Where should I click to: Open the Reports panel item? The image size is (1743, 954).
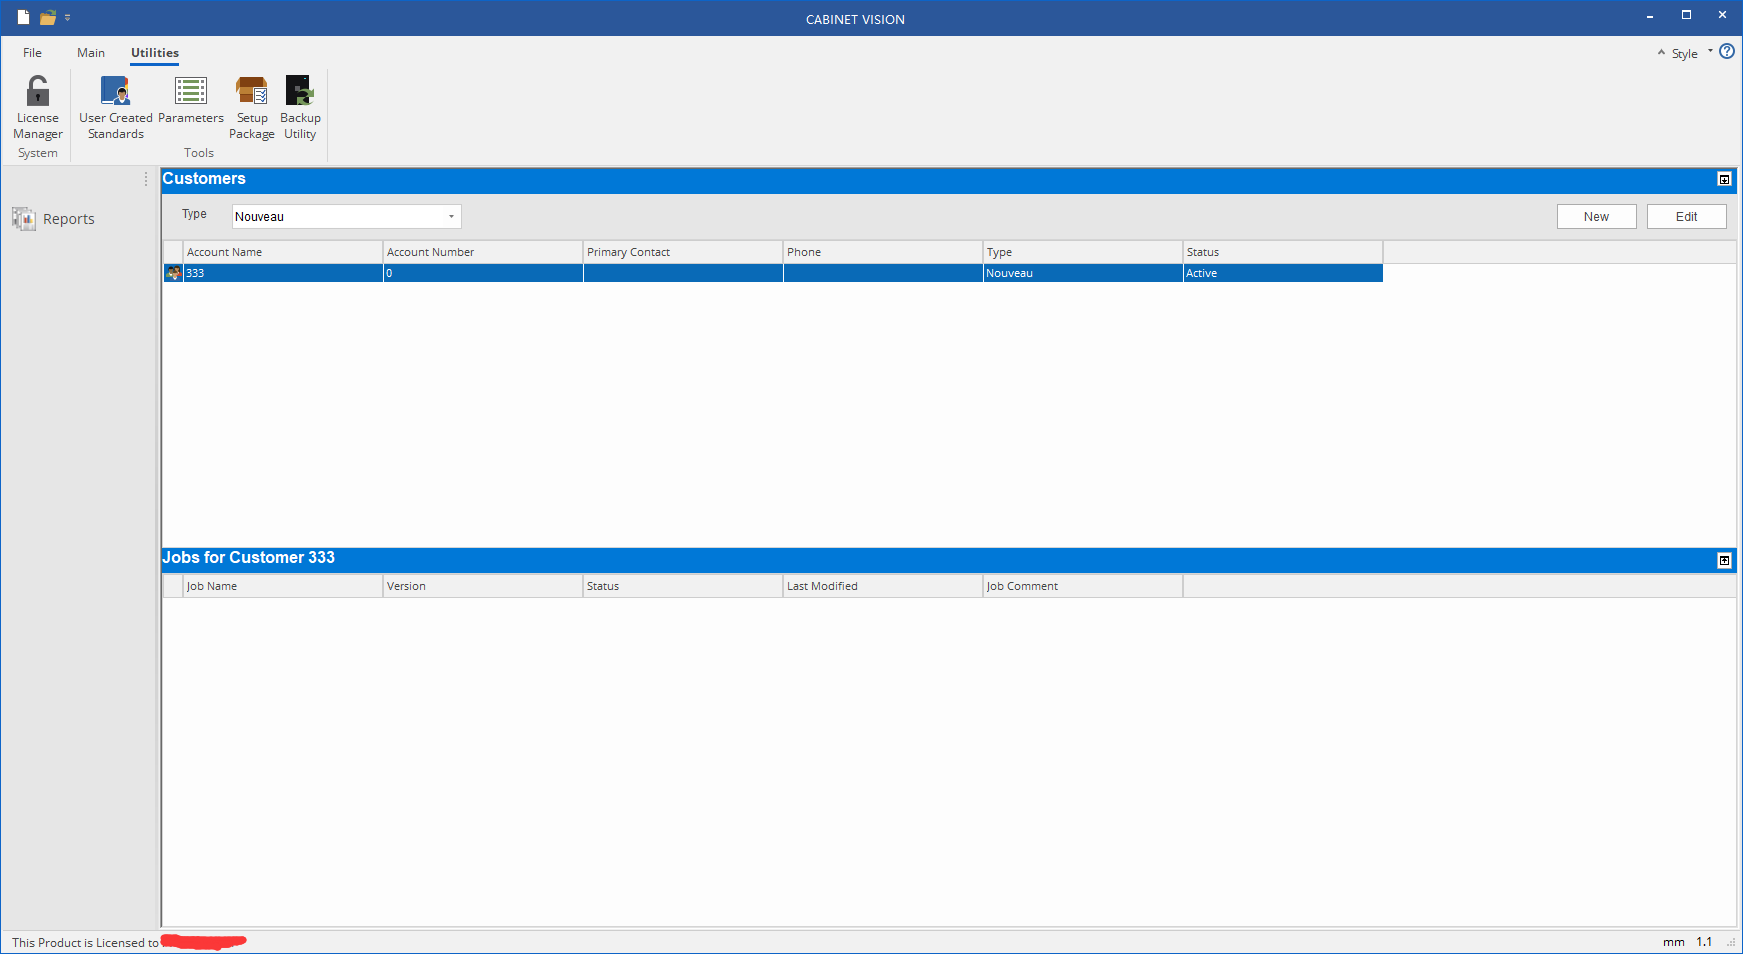54,219
